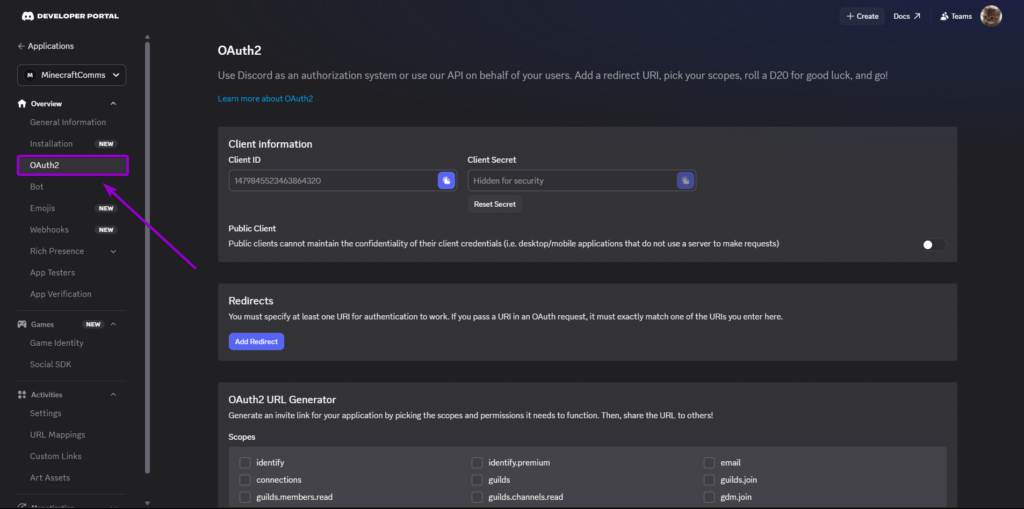
Task: Click the Discord Developer Portal logo
Action: point(71,16)
